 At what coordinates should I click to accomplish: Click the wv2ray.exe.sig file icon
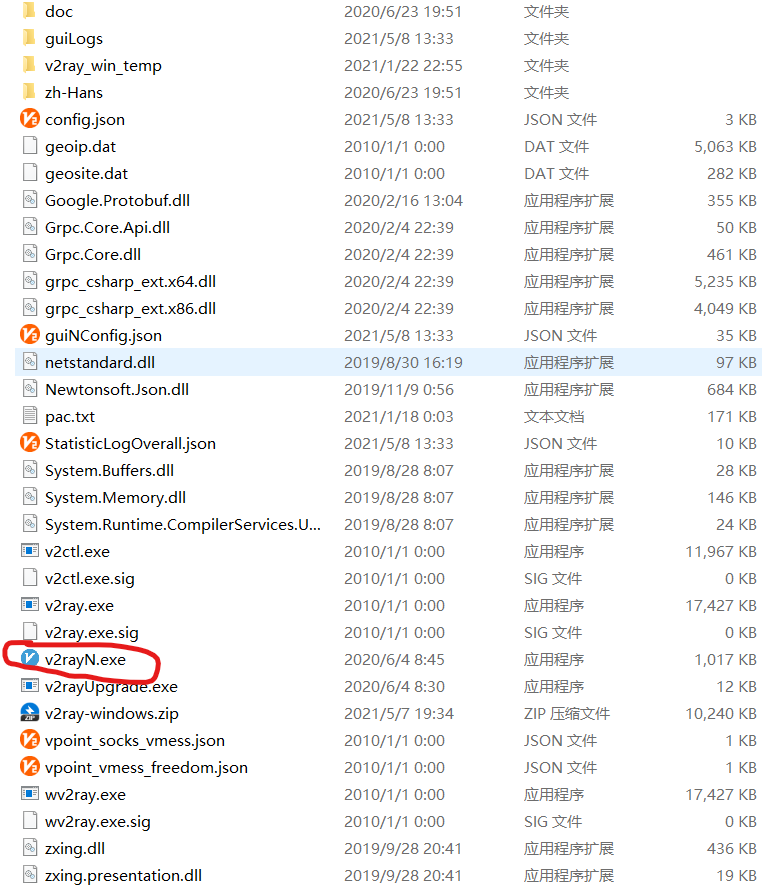pyautogui.click(x=29, y=821)
